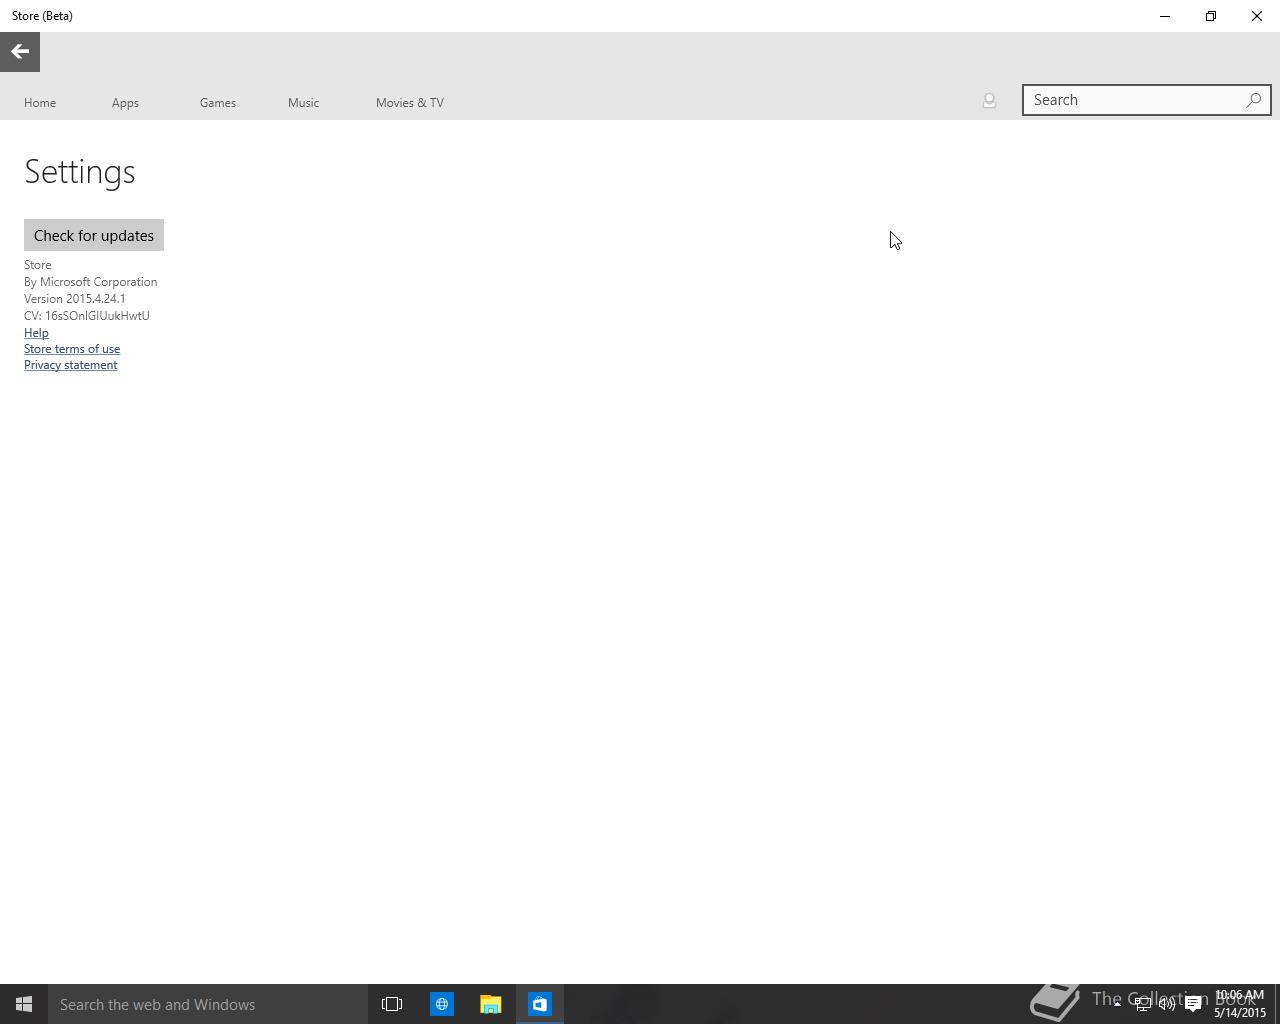Open the Movies & TV tab
The image size is (1280, 1024).
[x=410, y=103]
